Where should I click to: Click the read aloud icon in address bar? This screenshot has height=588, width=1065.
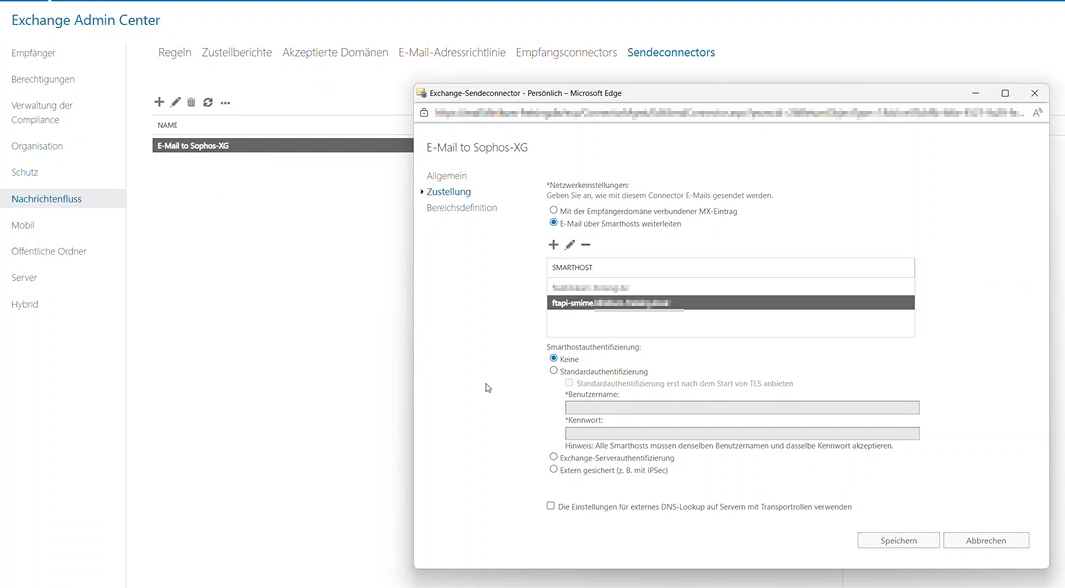coord(1037,113)
